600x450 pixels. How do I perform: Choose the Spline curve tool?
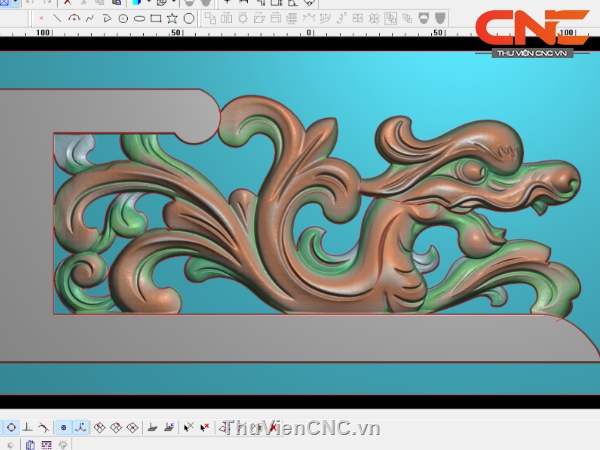[90, 18]
